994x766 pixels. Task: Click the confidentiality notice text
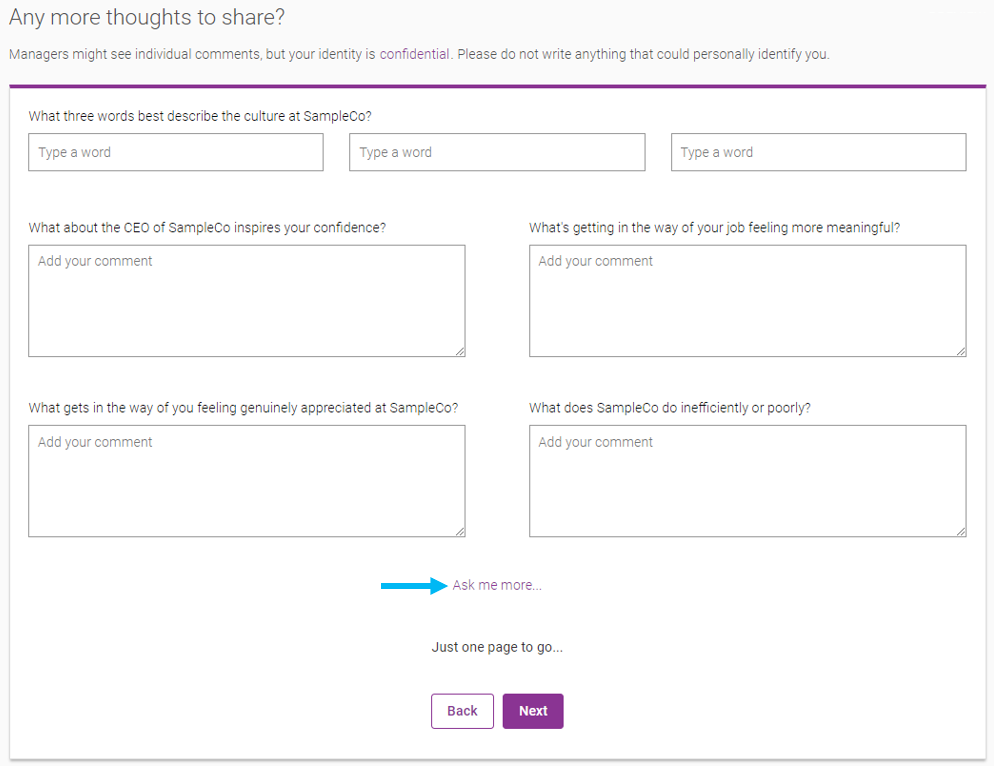pyautogui.click(x=420, y=54)
